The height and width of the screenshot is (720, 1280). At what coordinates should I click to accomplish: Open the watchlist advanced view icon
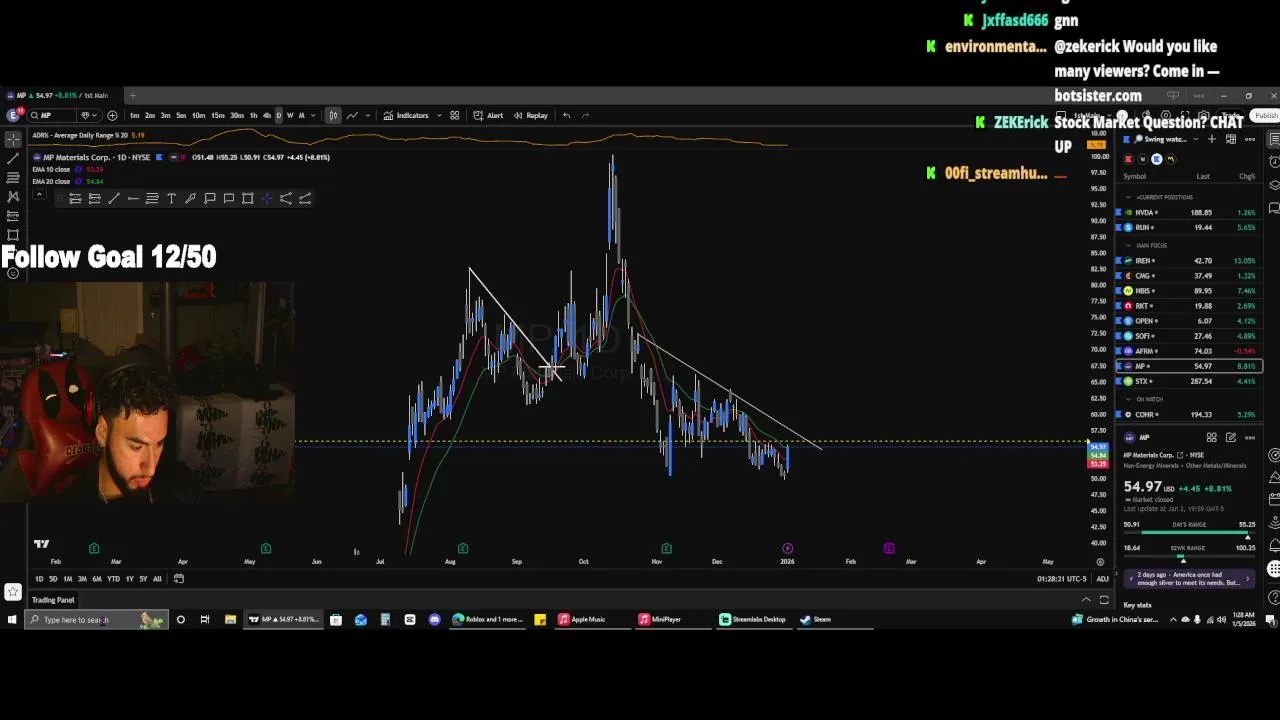coord(1231,139)
